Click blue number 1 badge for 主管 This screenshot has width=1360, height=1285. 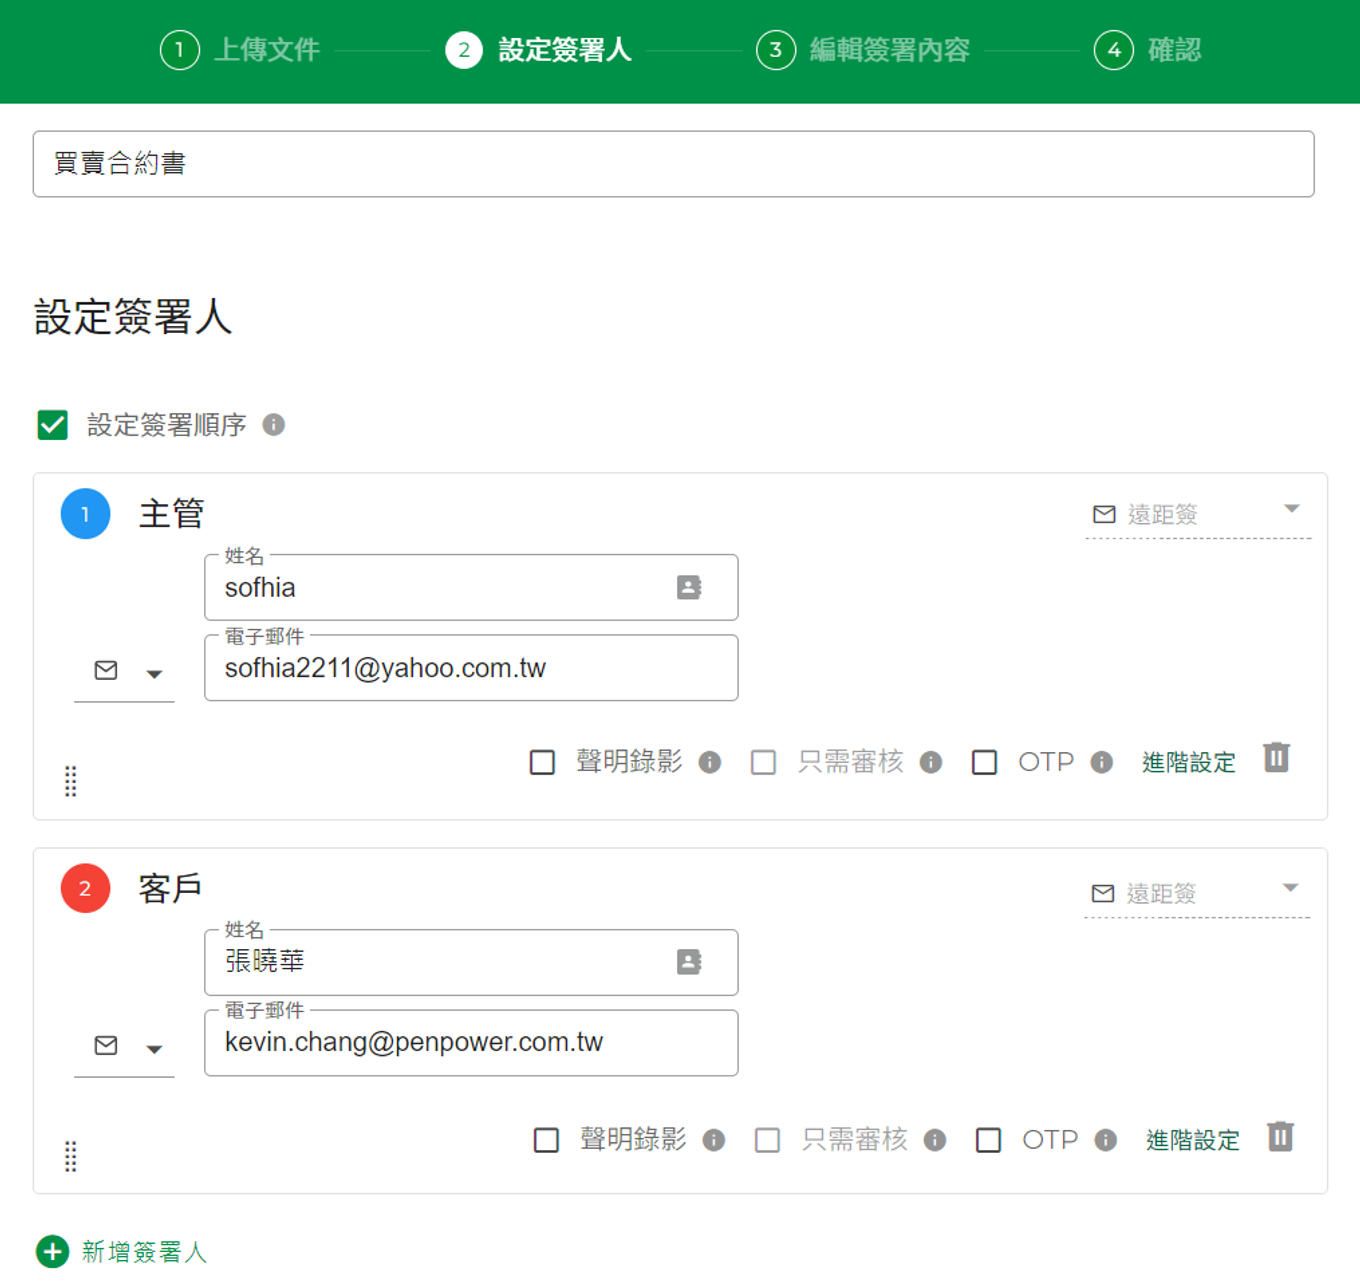(x=86, y=514)
